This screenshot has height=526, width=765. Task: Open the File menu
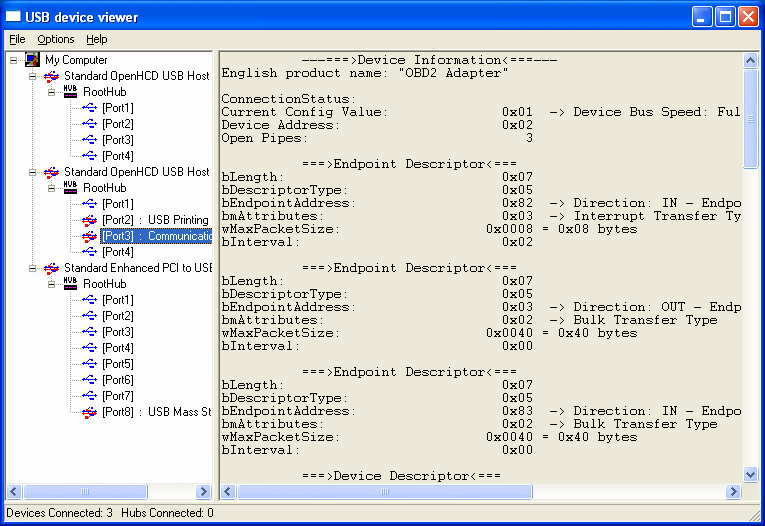pyautogui.click(x=17, y=39)
